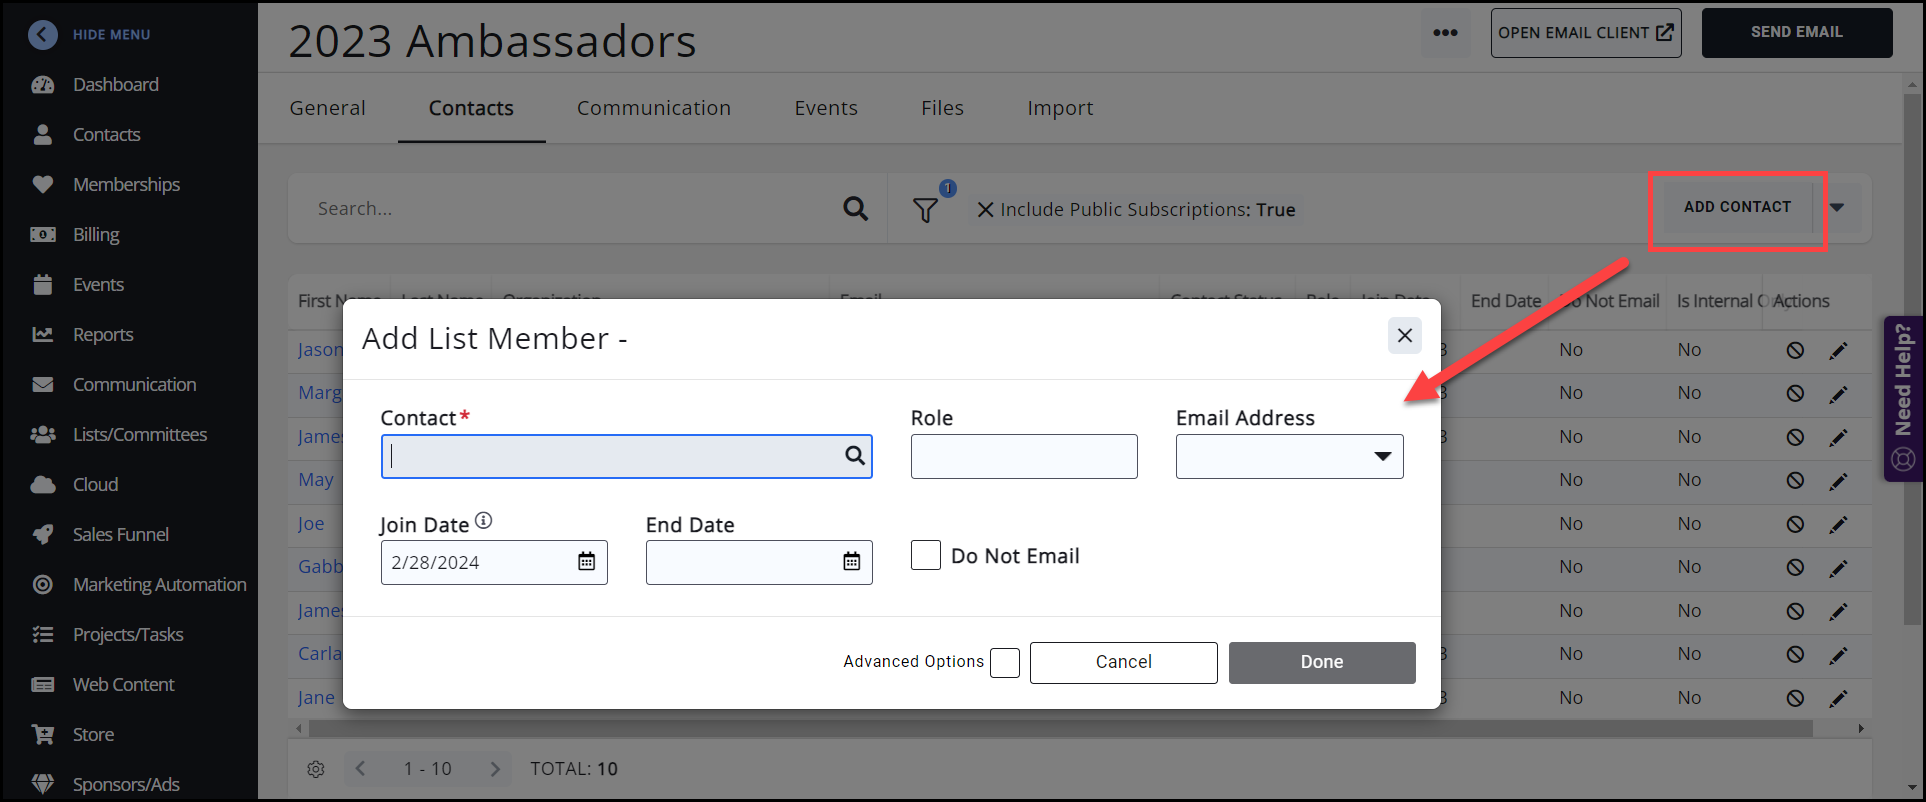Open the End Date calendar picker

(851, 562)
